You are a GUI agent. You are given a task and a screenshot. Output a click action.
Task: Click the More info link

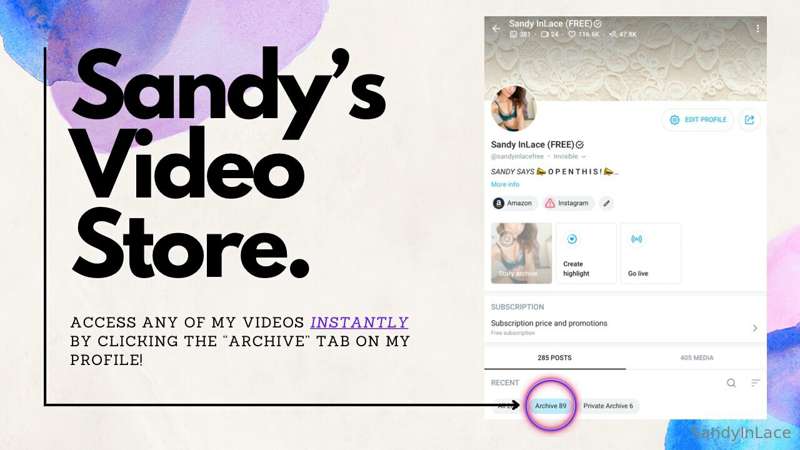[505, 184]
